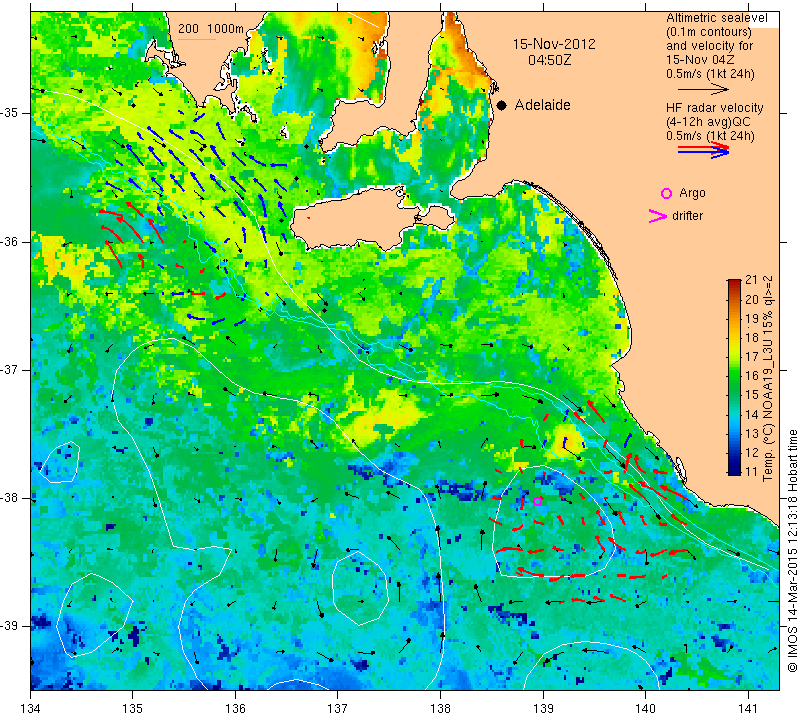Click the magenta drifter arrowhead in legend
This screenshot has height=720, width=800.
pyautogui.click(x=658, y=216)
